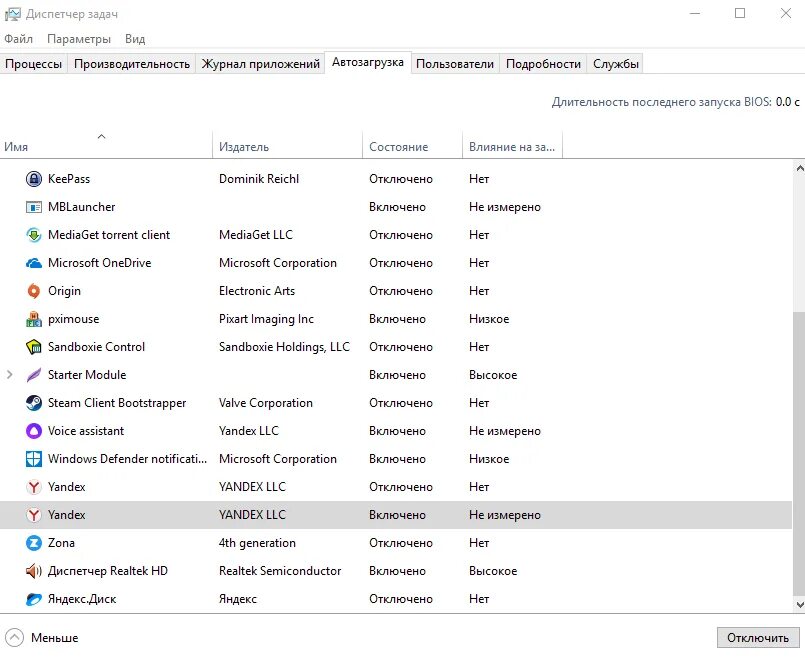
Task: Open the Журнал приложений tab
Action: (261, 64)
